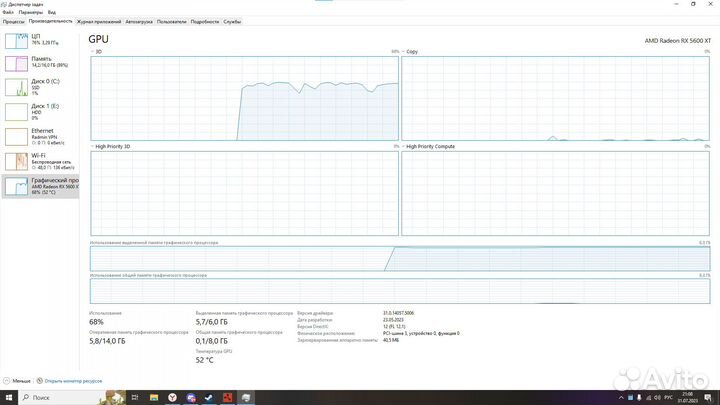Open the notification center icon
720x405 pixels.
pos(708,398)
